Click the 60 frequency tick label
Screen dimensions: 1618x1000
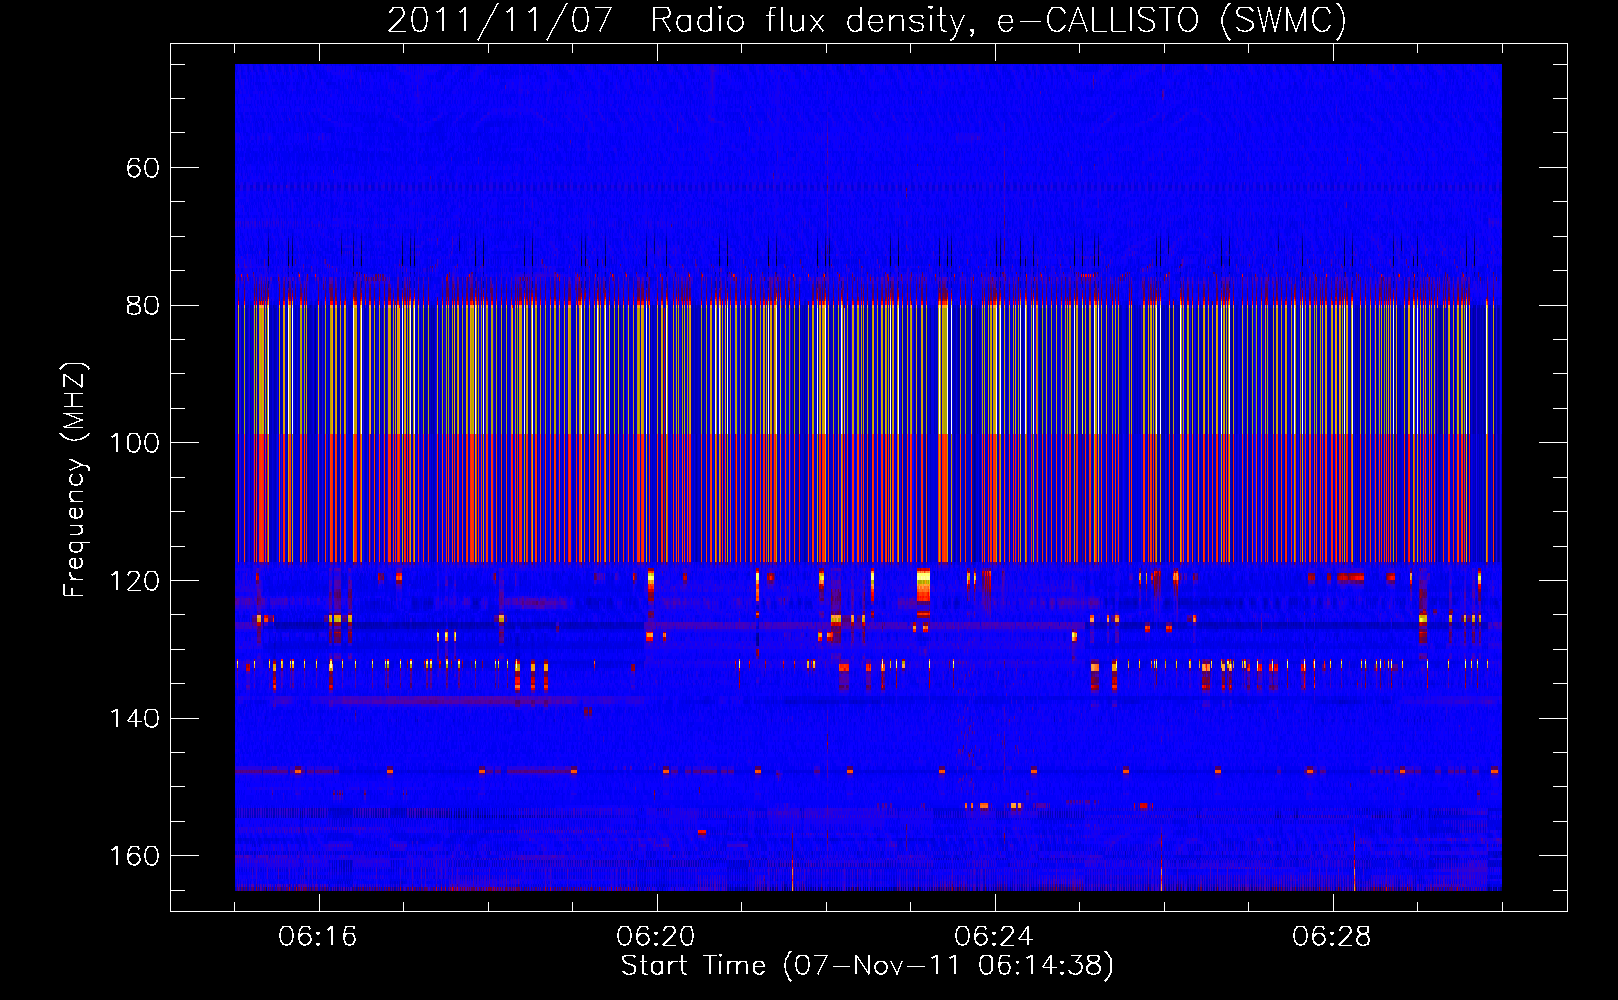[142, 168]
